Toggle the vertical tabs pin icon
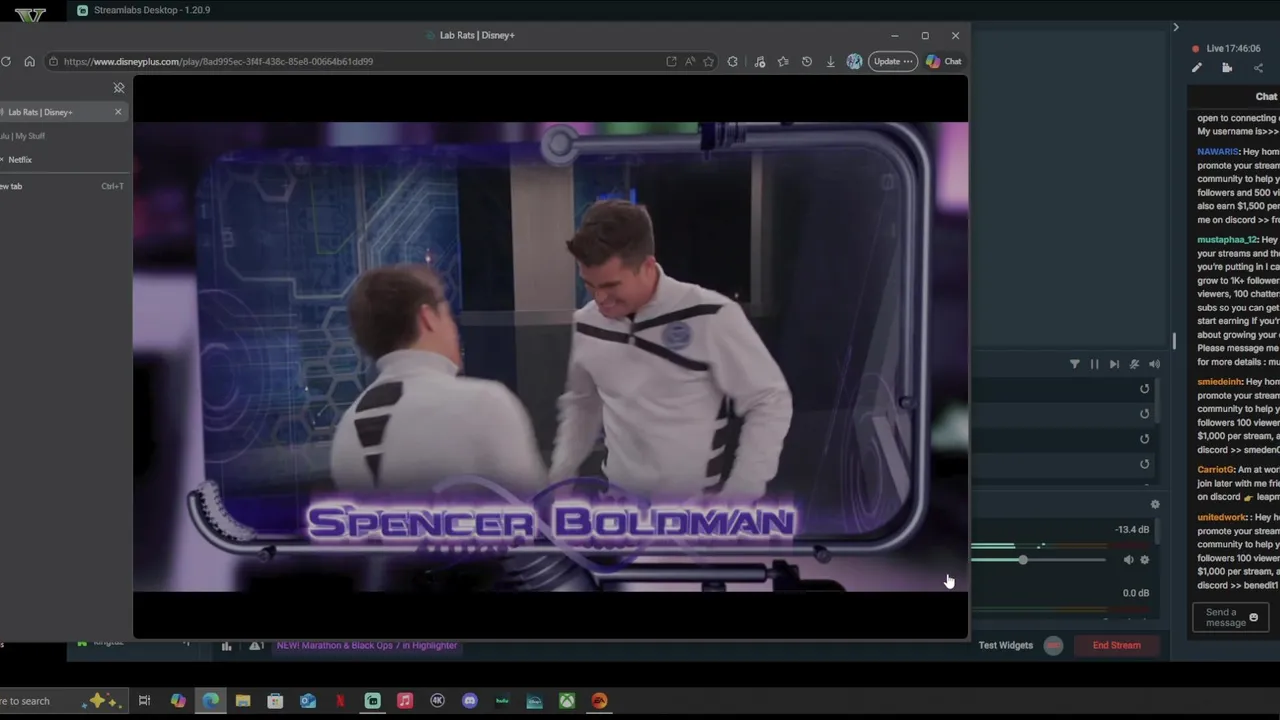The width and height of the screenshot is (1280, 720). pyautogui.click(x=119, y=88)
